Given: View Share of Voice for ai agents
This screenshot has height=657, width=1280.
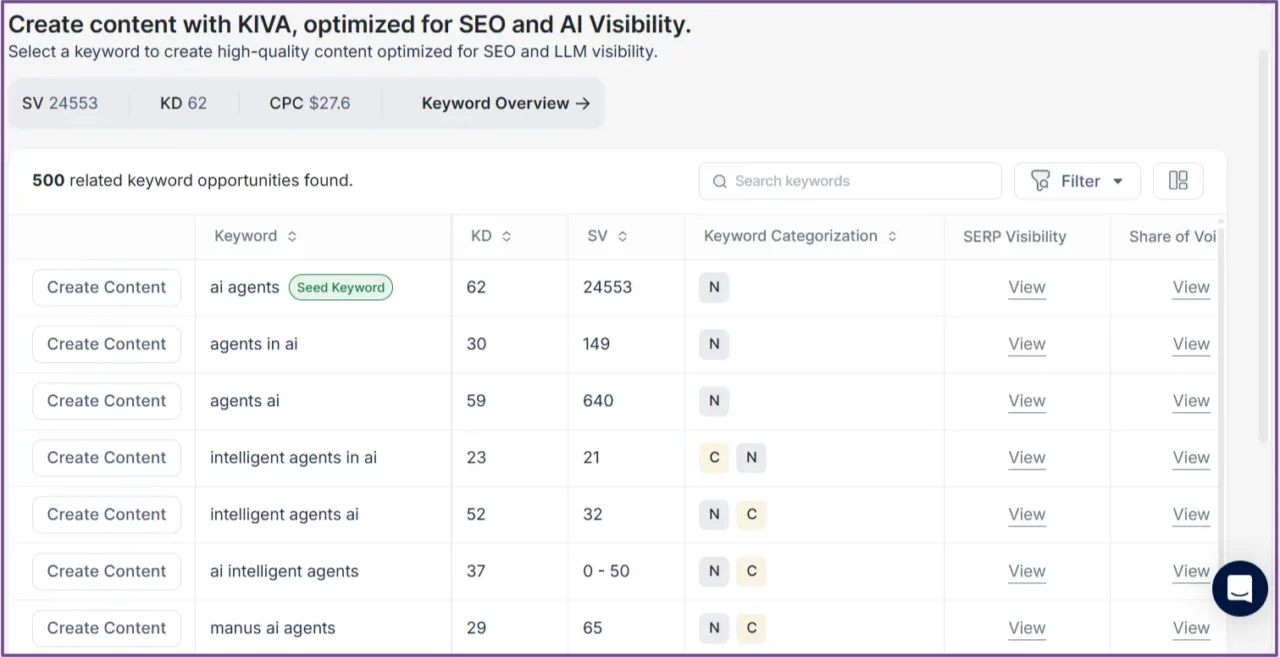Looking at the screenshot, I should tap(1190, 287).
